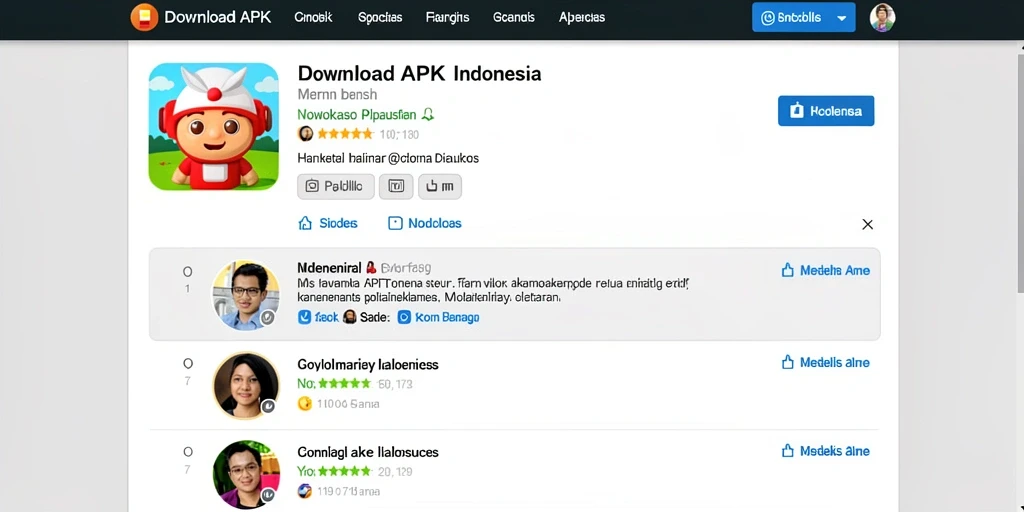This screenshot has height=512, width=1024.
Task: Open the Spoctas menu item
Action: [x=380, y=18]
